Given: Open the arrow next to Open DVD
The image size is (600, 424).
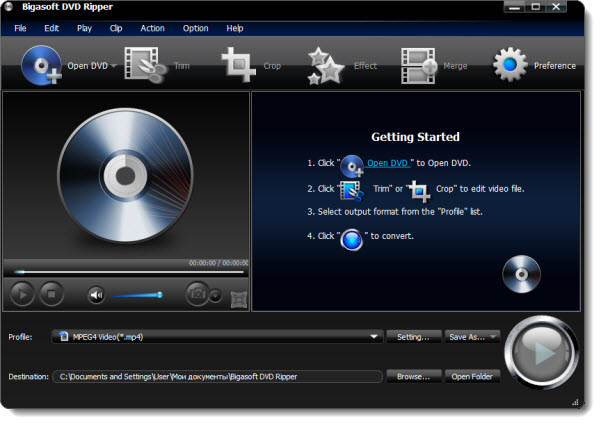Looking at the screenshot, I should (114, 67).
